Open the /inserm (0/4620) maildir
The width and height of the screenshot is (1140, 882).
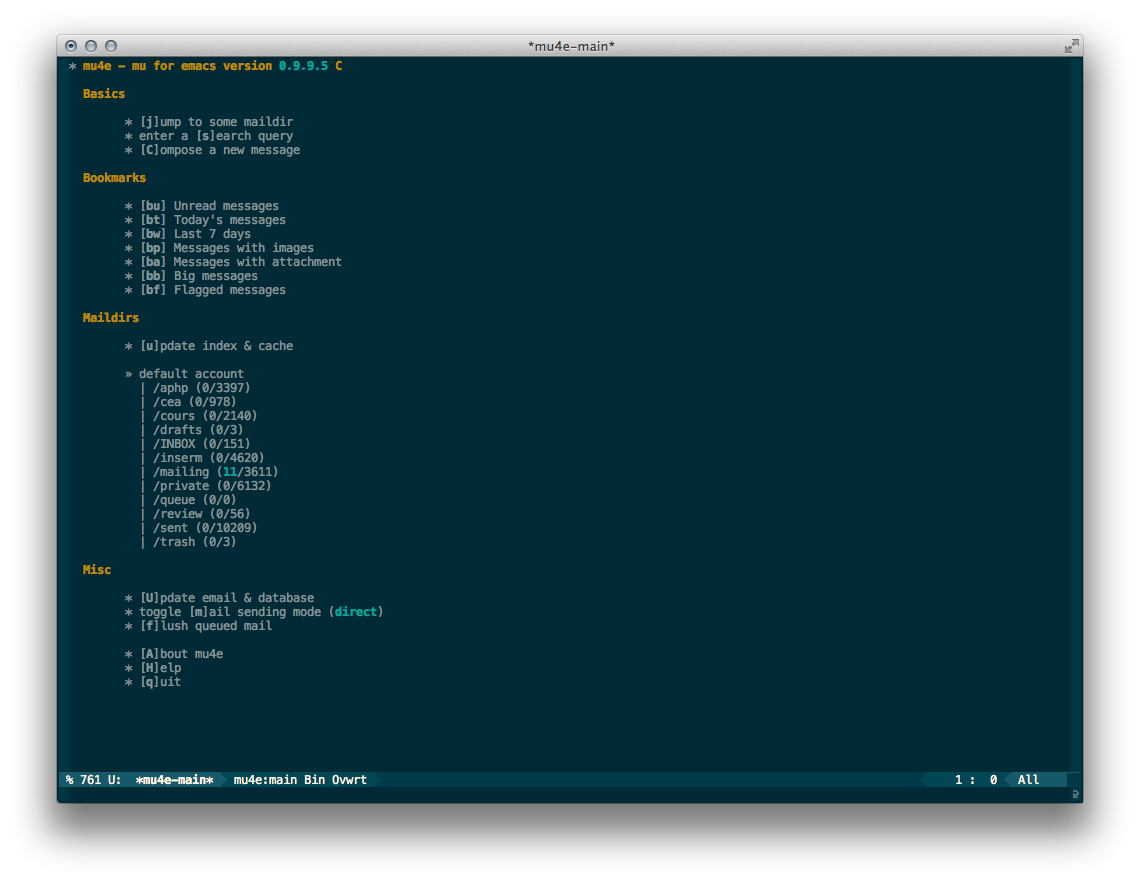[209, 457]
